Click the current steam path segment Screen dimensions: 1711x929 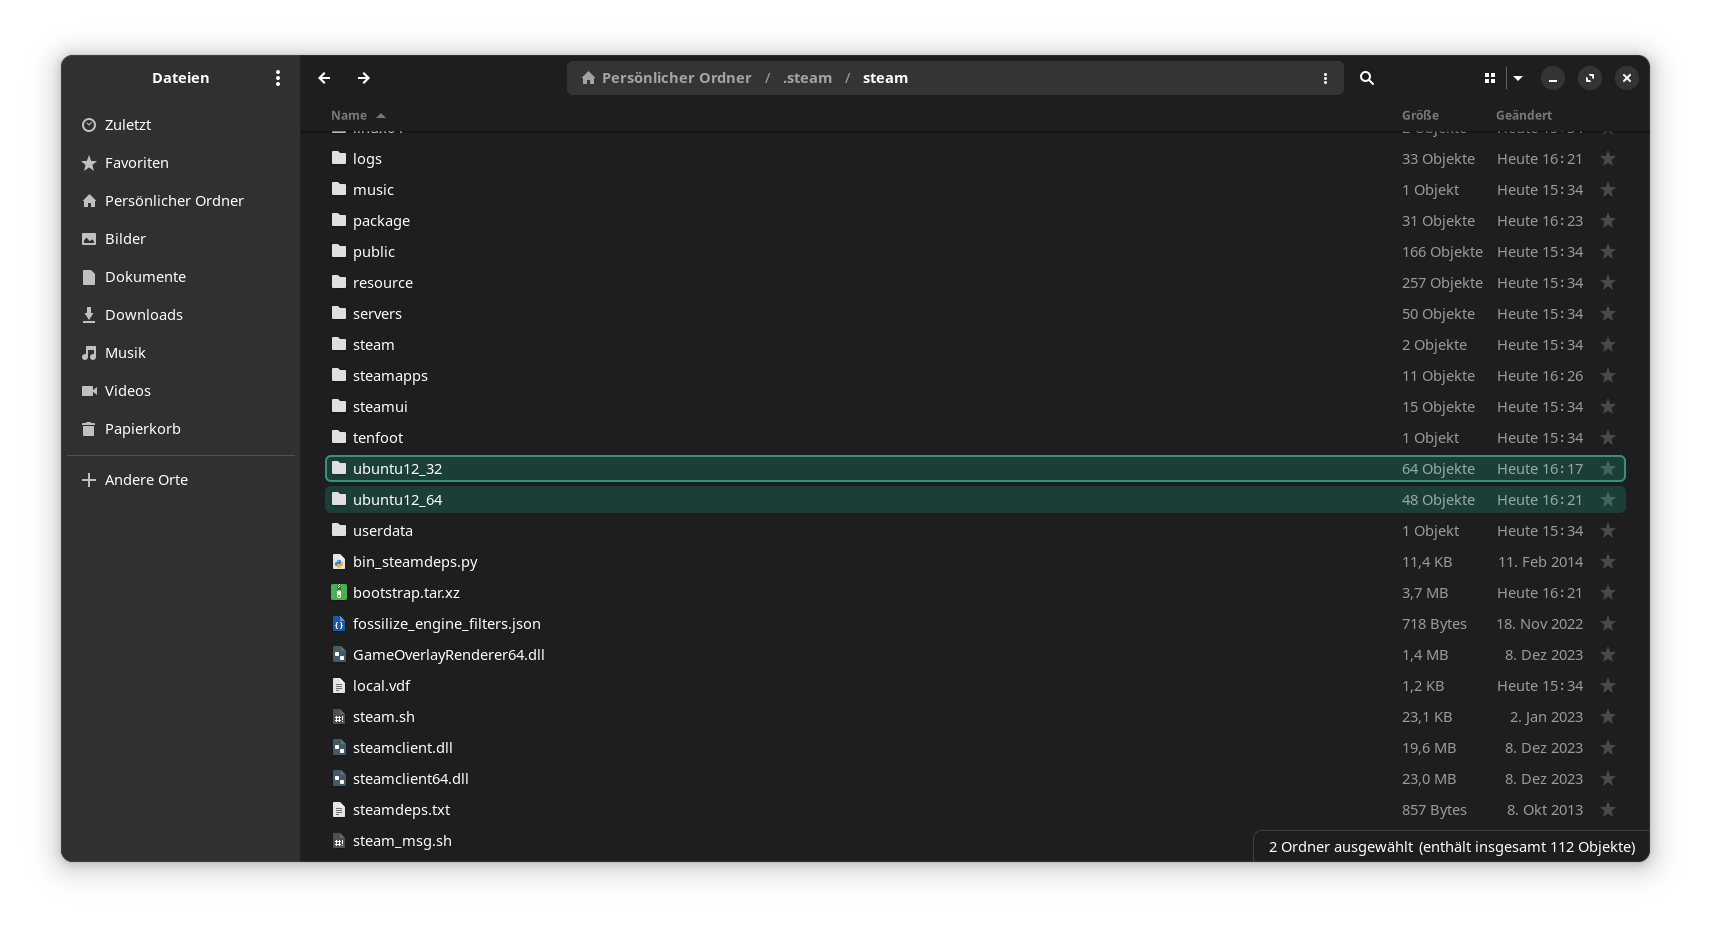(x=885, y=78)
